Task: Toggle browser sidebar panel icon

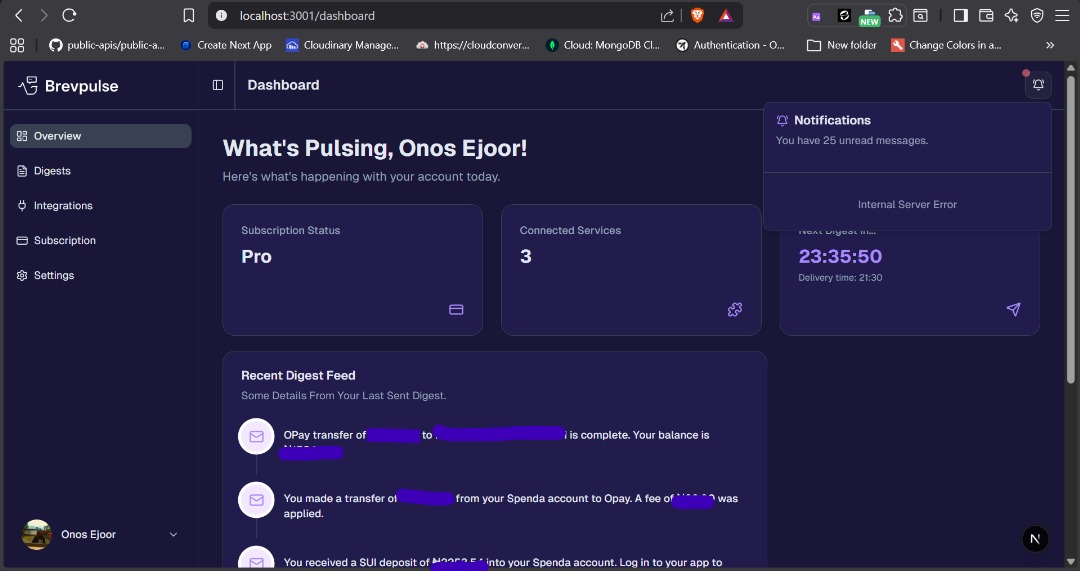Action: (x=960, y=15)
